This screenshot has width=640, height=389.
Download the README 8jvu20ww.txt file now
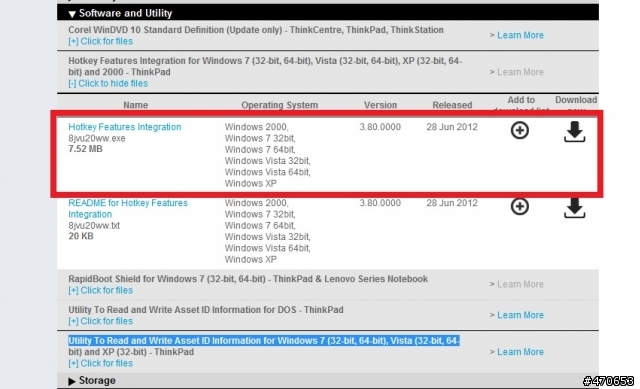[575, 208]
